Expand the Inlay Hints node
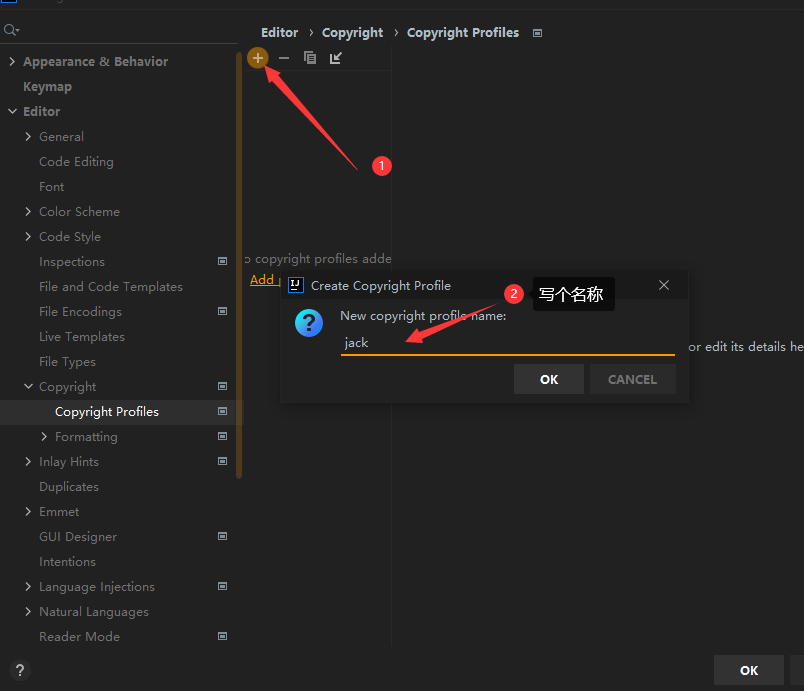The image size is (804, 691). click(x=28, y=461)
